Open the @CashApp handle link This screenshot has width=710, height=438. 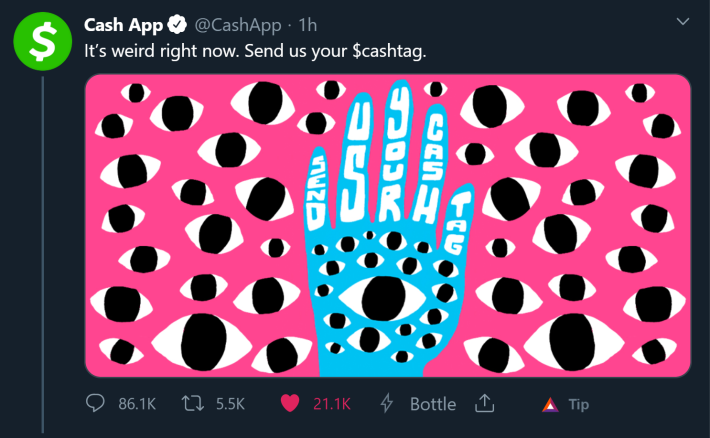[238, 25]
